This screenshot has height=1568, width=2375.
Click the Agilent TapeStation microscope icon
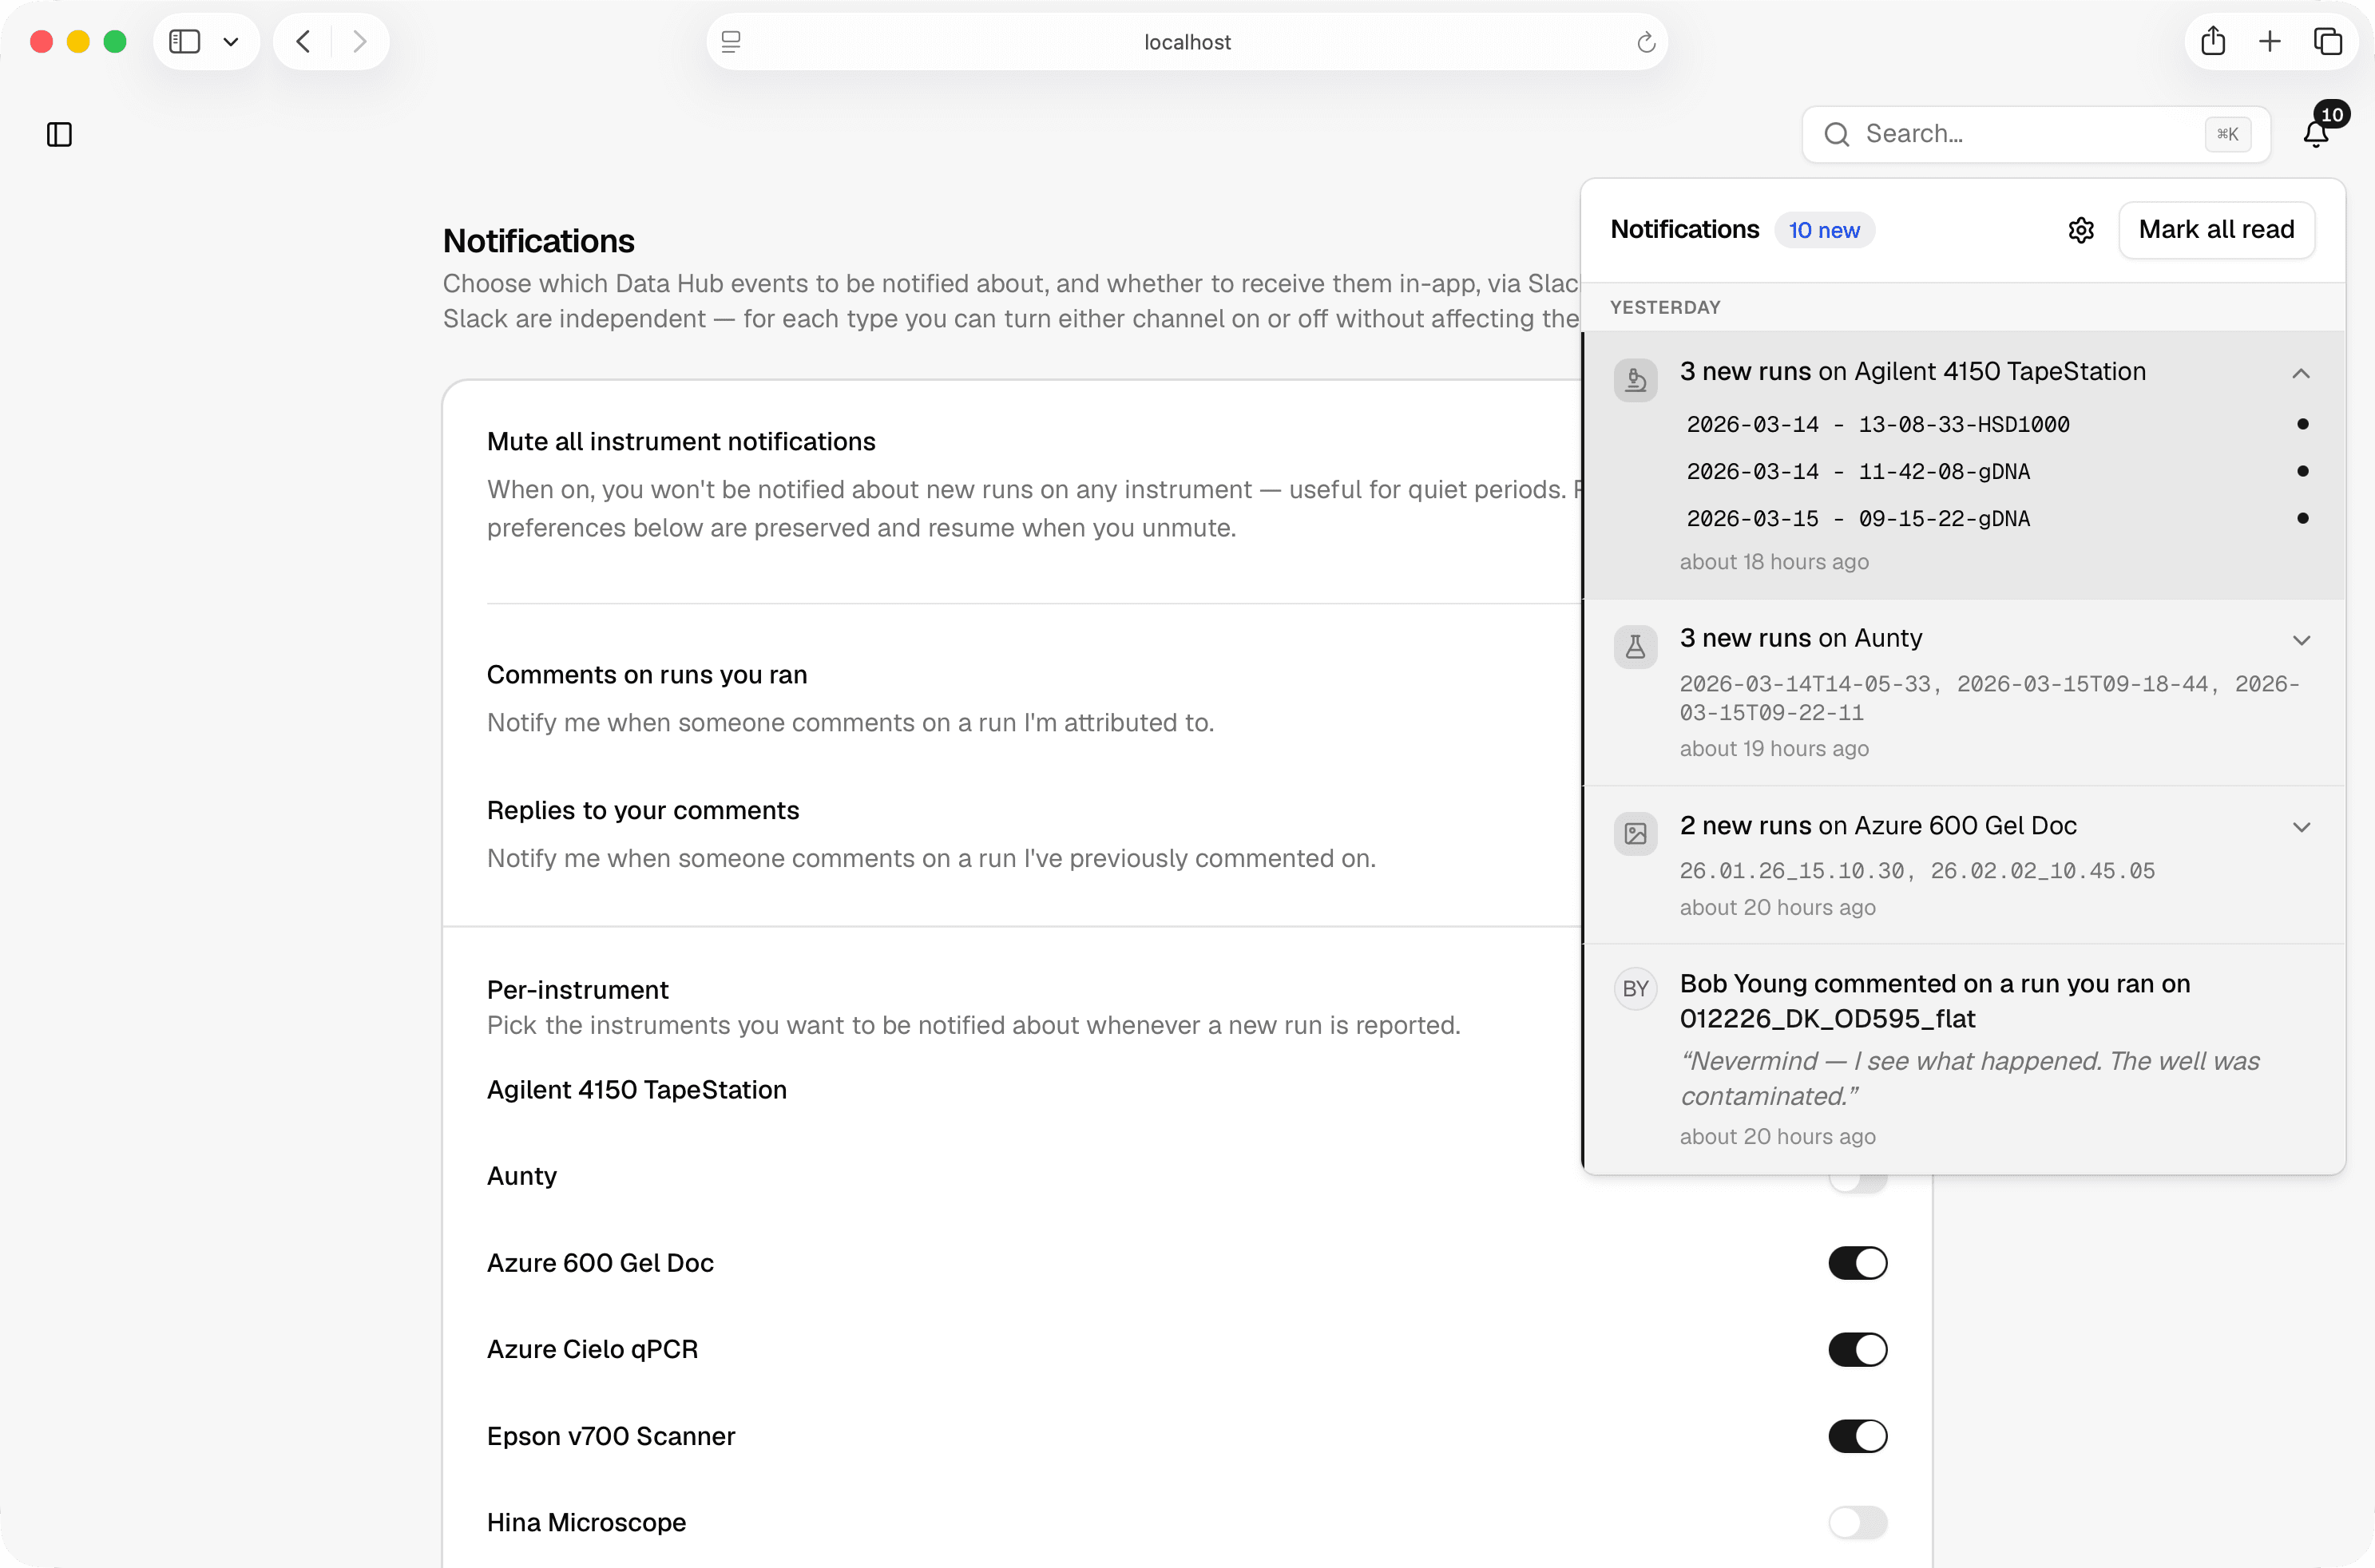(x=1635, y=380)
